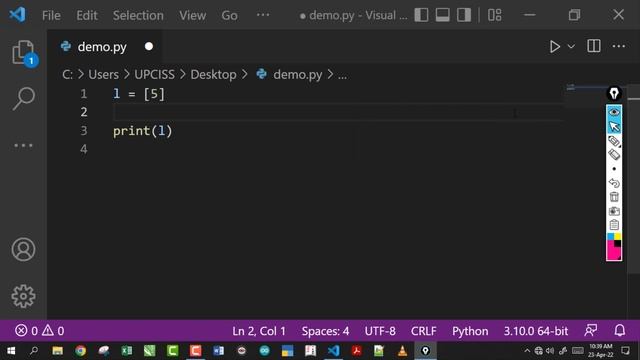Open Google Chrome from the taskbar
640x360 pixels.
coord(80,351)
